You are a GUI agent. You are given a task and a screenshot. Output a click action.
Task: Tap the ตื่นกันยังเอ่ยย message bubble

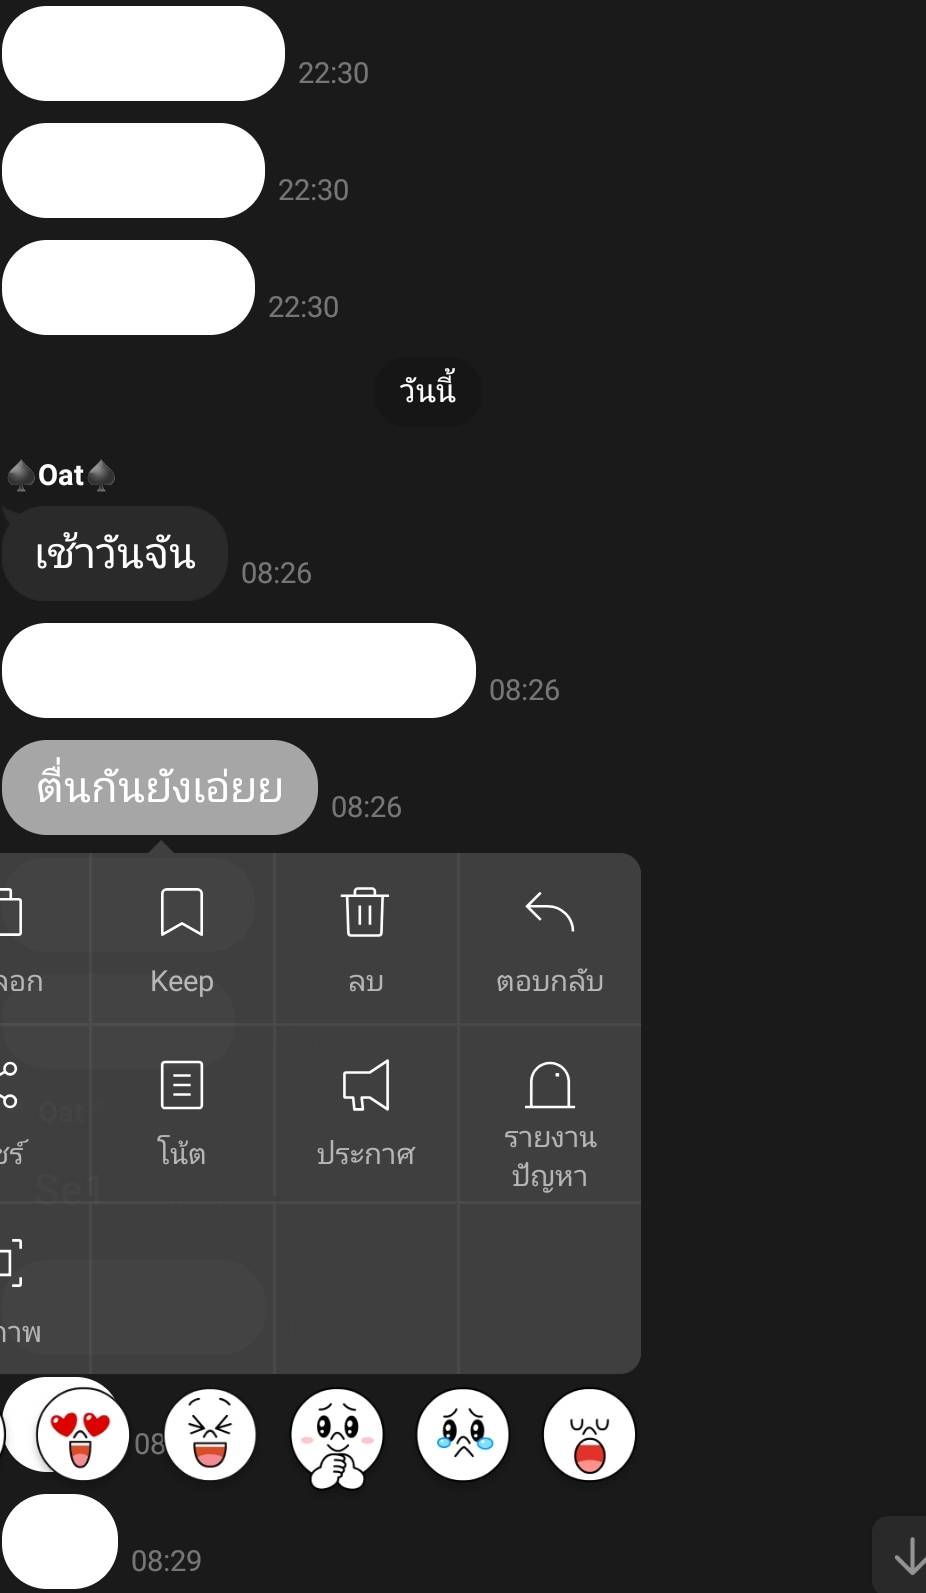(160, 787)
